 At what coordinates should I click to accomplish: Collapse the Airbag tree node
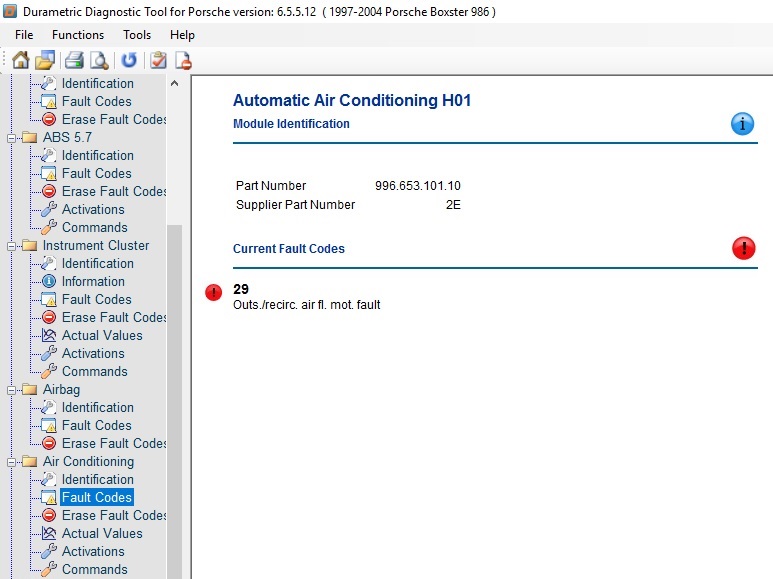11,390
